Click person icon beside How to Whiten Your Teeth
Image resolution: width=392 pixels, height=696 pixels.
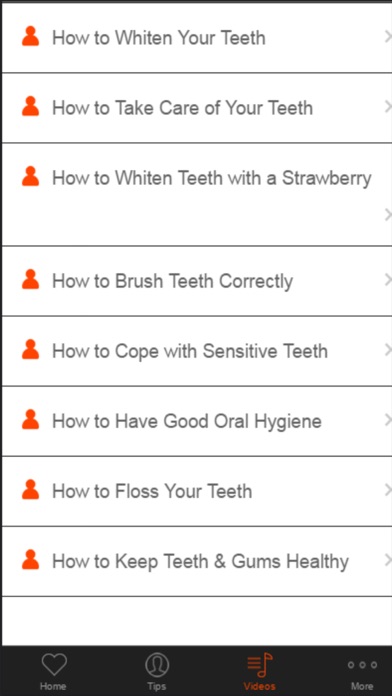pos(30,36)
